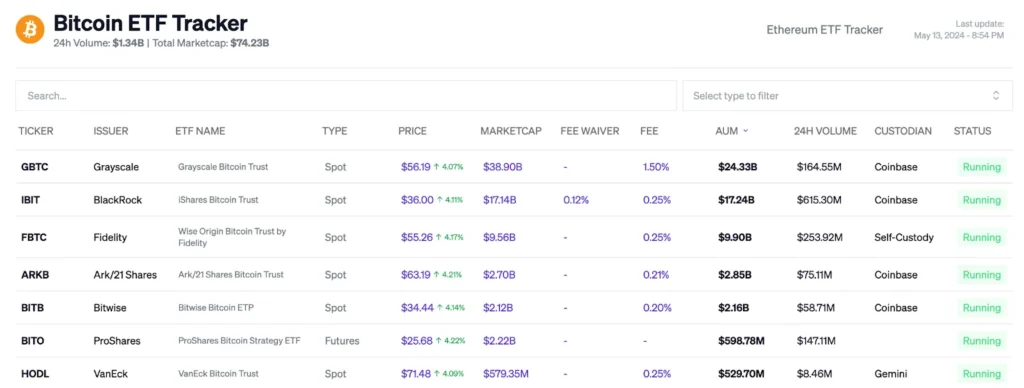Sort by the ISSUER column header
The height and width of the screenshot is (388, 1024).
(111, 131)
